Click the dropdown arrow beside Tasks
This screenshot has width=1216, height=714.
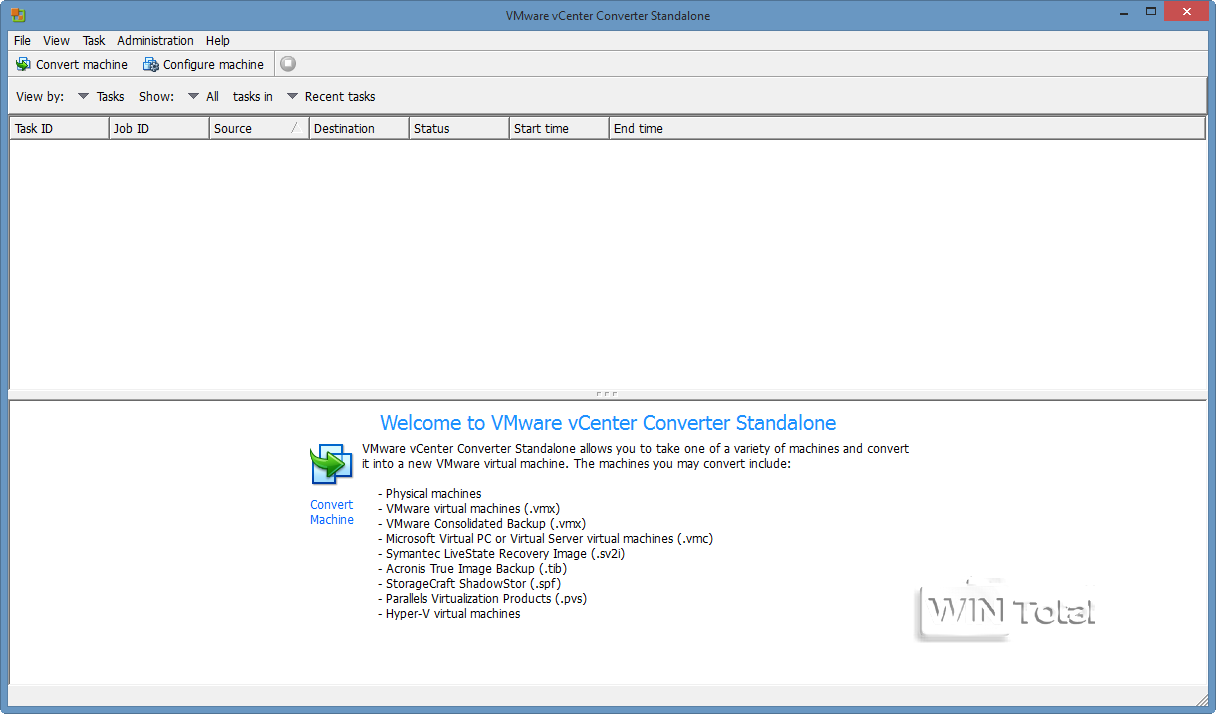pyautogui.click(x=83, y=96)
